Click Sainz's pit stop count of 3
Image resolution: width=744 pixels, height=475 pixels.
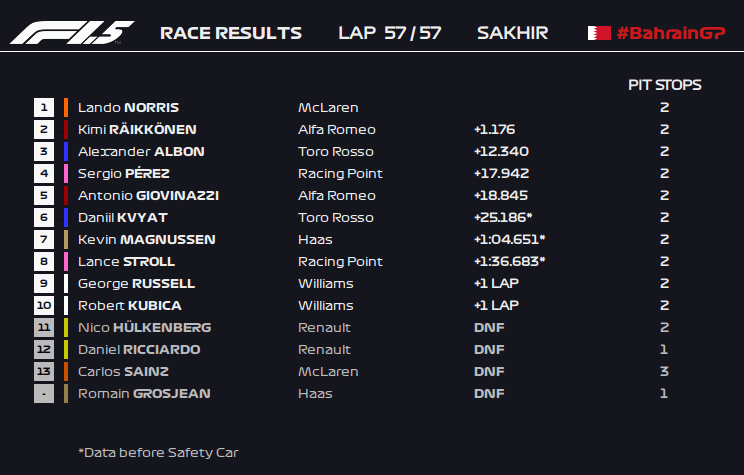pos(664,371)
